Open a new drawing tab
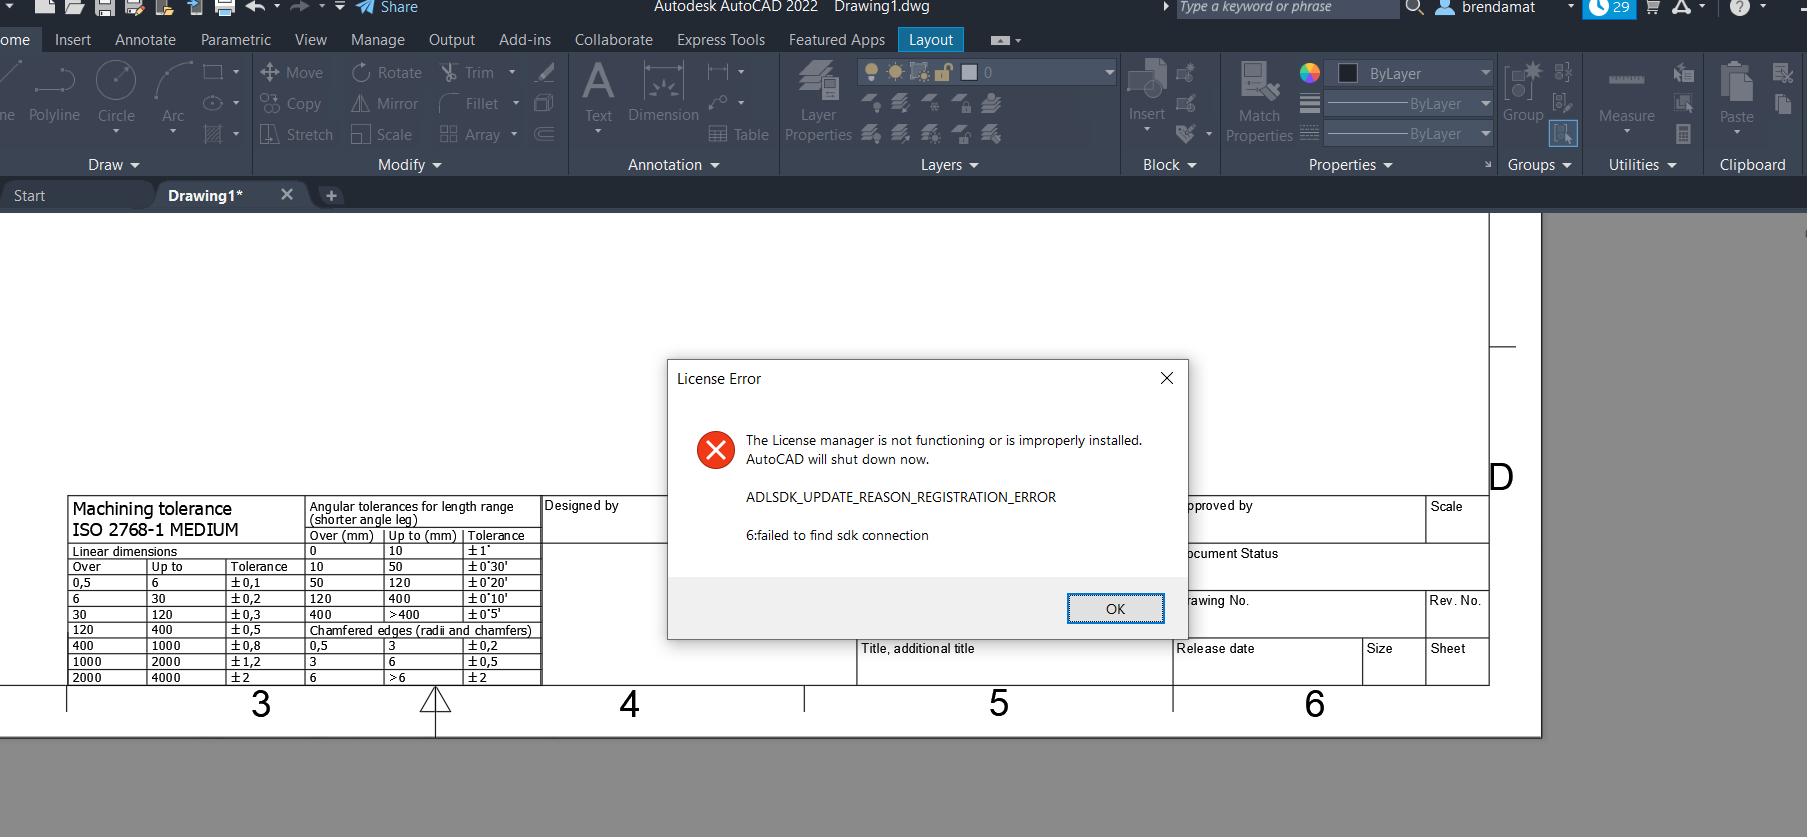 (x=331, y=196)
